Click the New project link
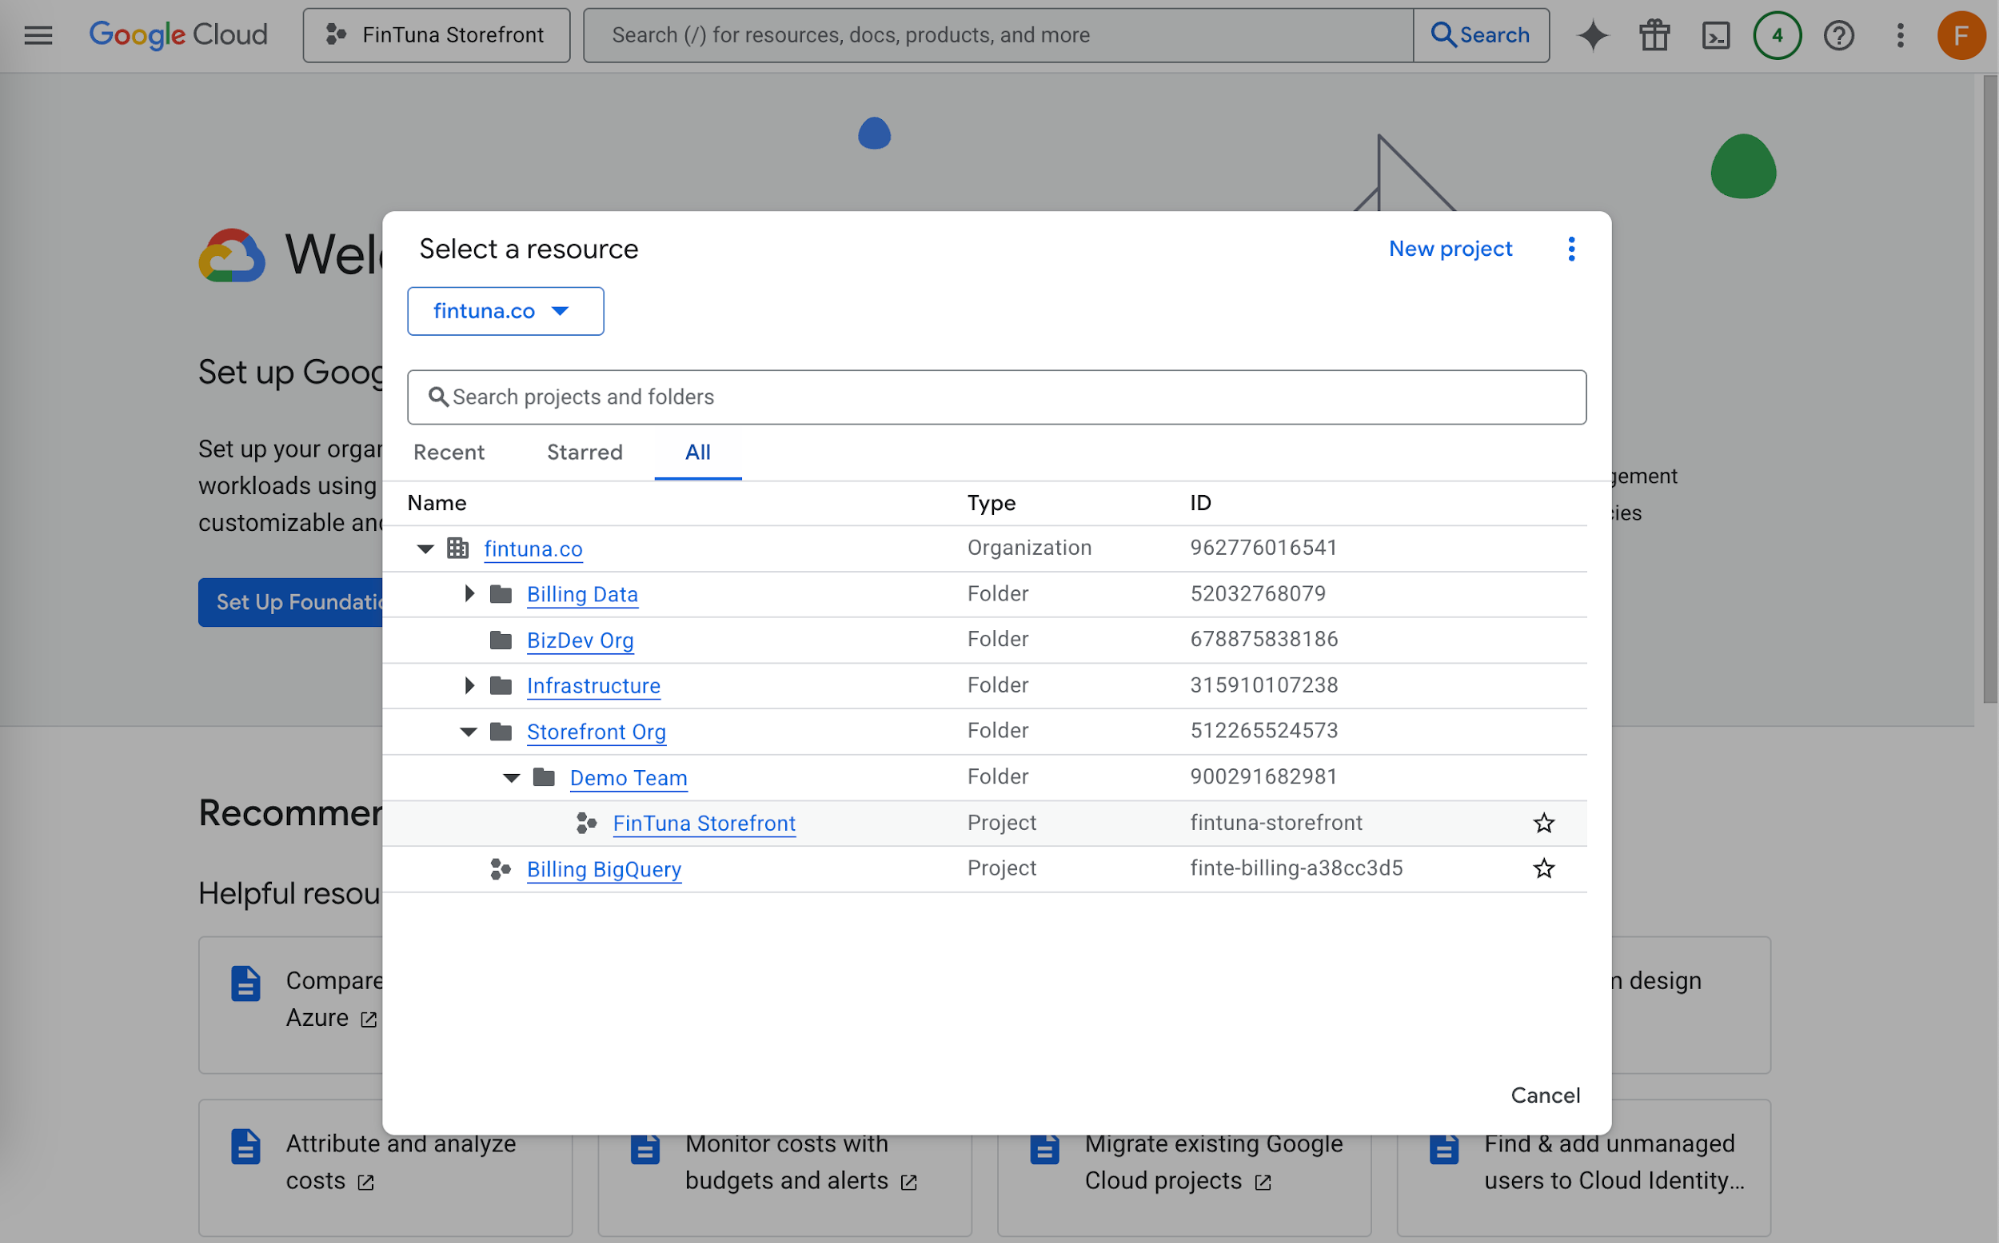 (1450, 249)
